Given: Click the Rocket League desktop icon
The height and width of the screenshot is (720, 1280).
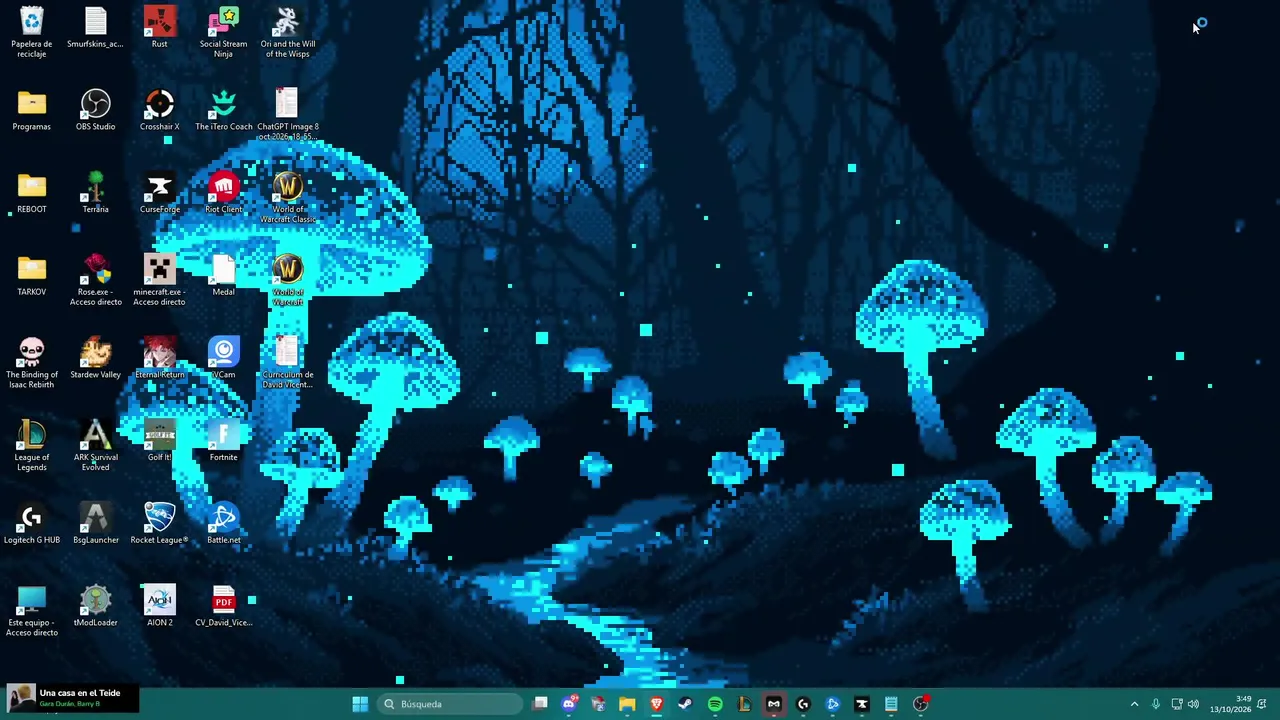Looking at the screenshot, I should point(159,523).
